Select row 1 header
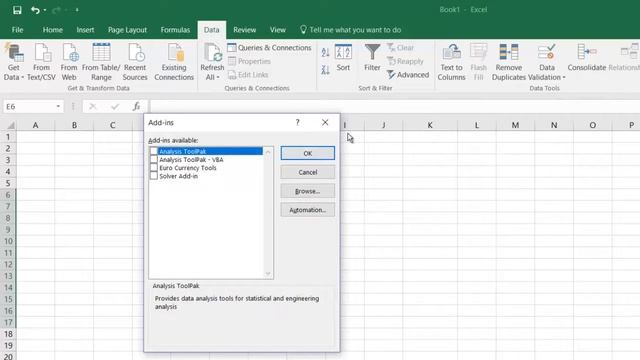This screenshot has width=640, height=360. [x=8, y=137]
